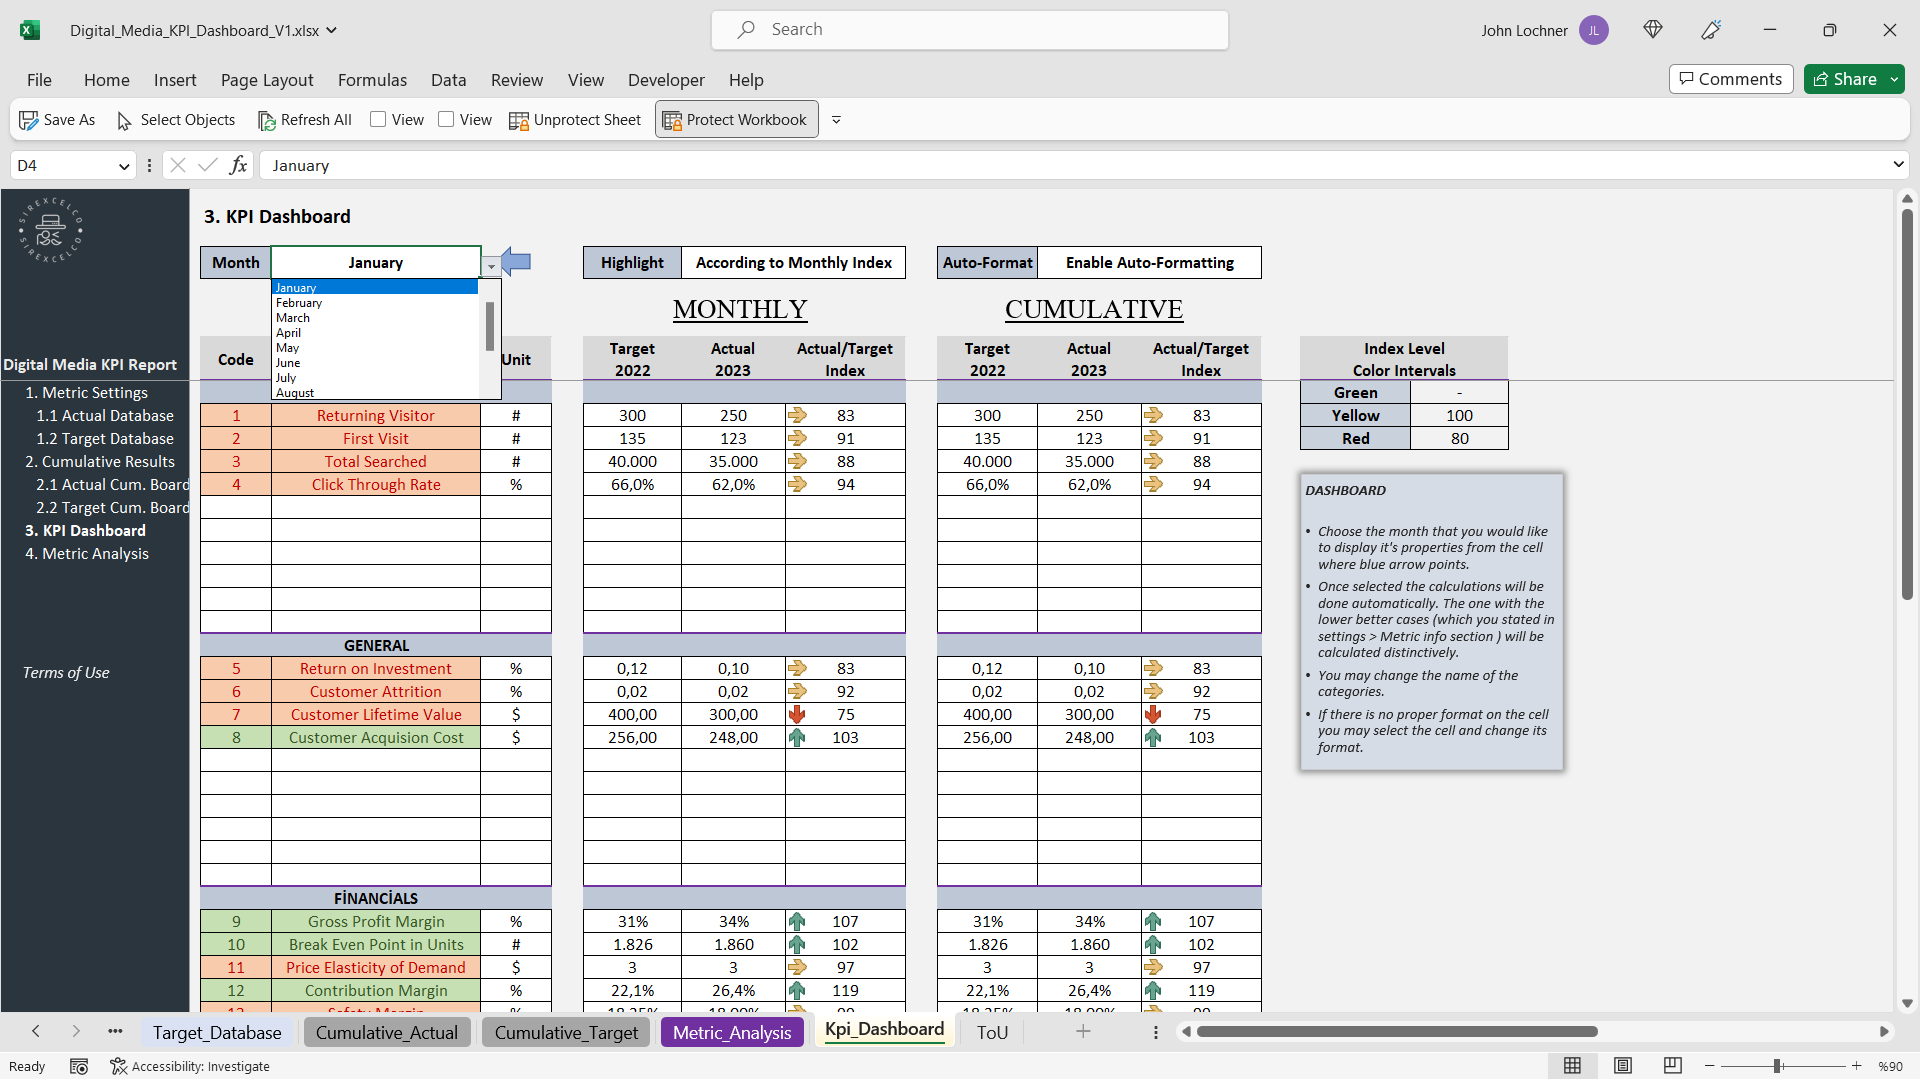The image size is (1920, 1080).
Task: Open the Review tab
Action: click(x=517, y=80)
